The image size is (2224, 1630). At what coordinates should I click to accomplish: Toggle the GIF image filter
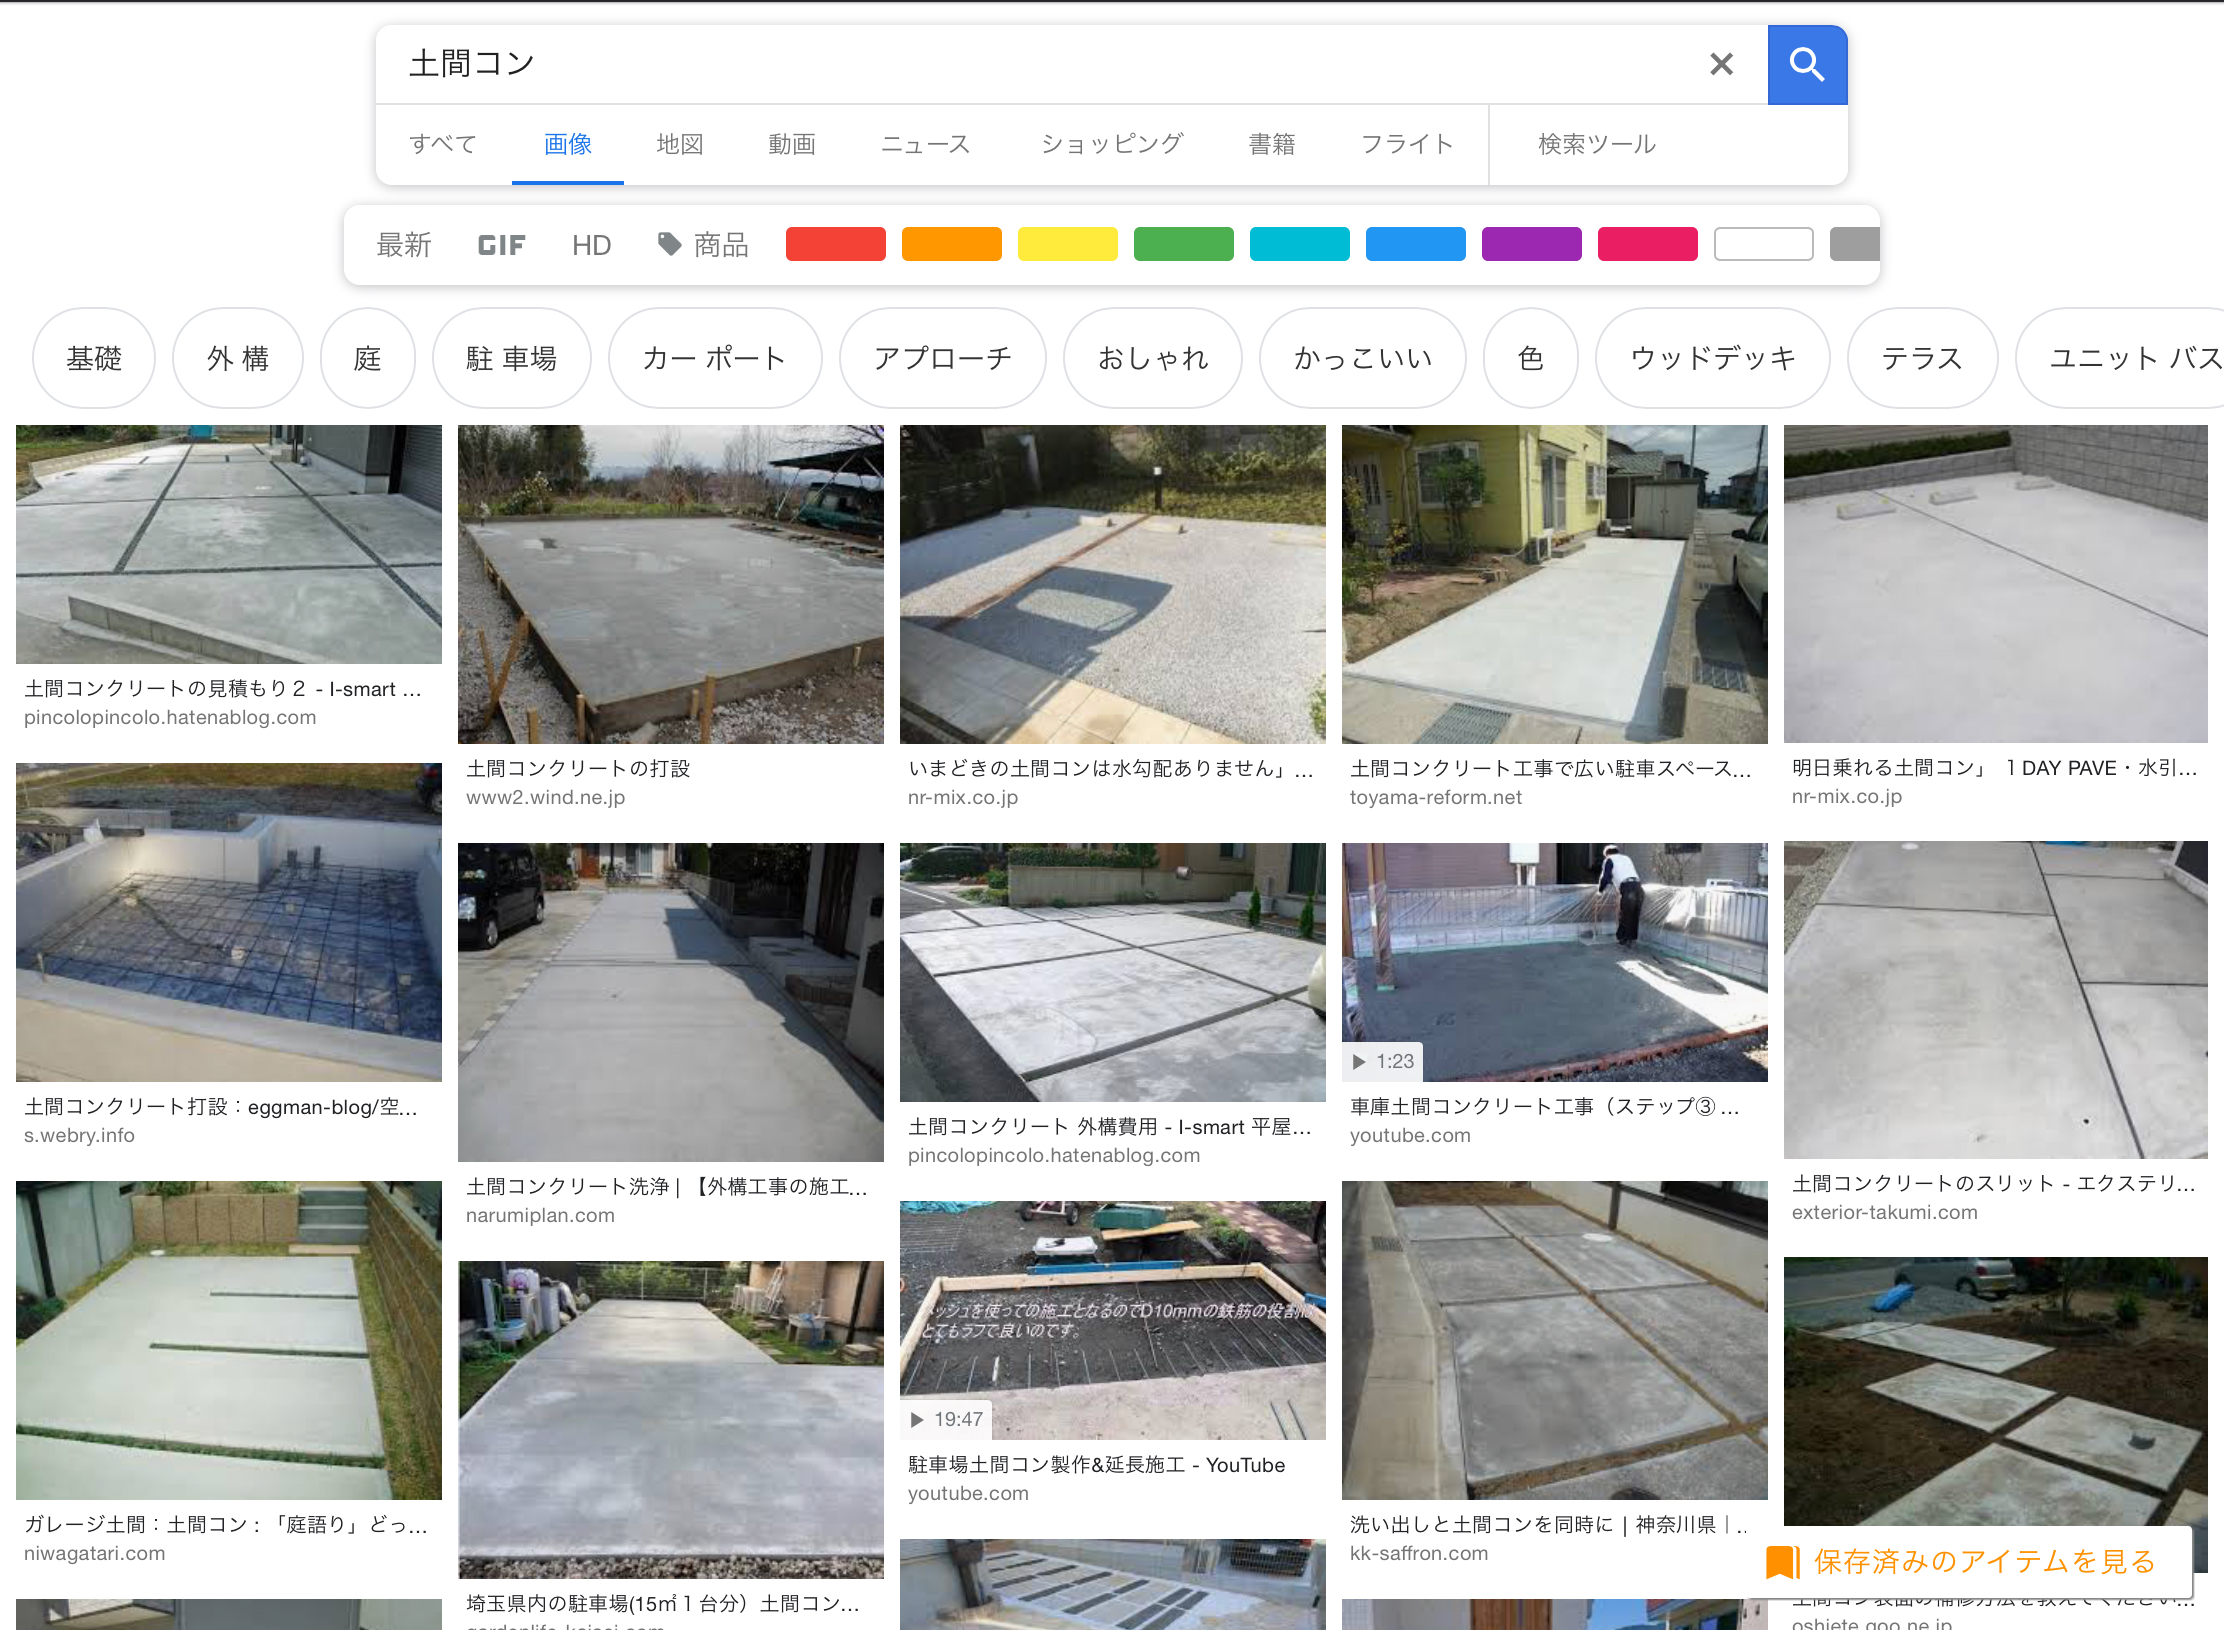tap(501, 245)
